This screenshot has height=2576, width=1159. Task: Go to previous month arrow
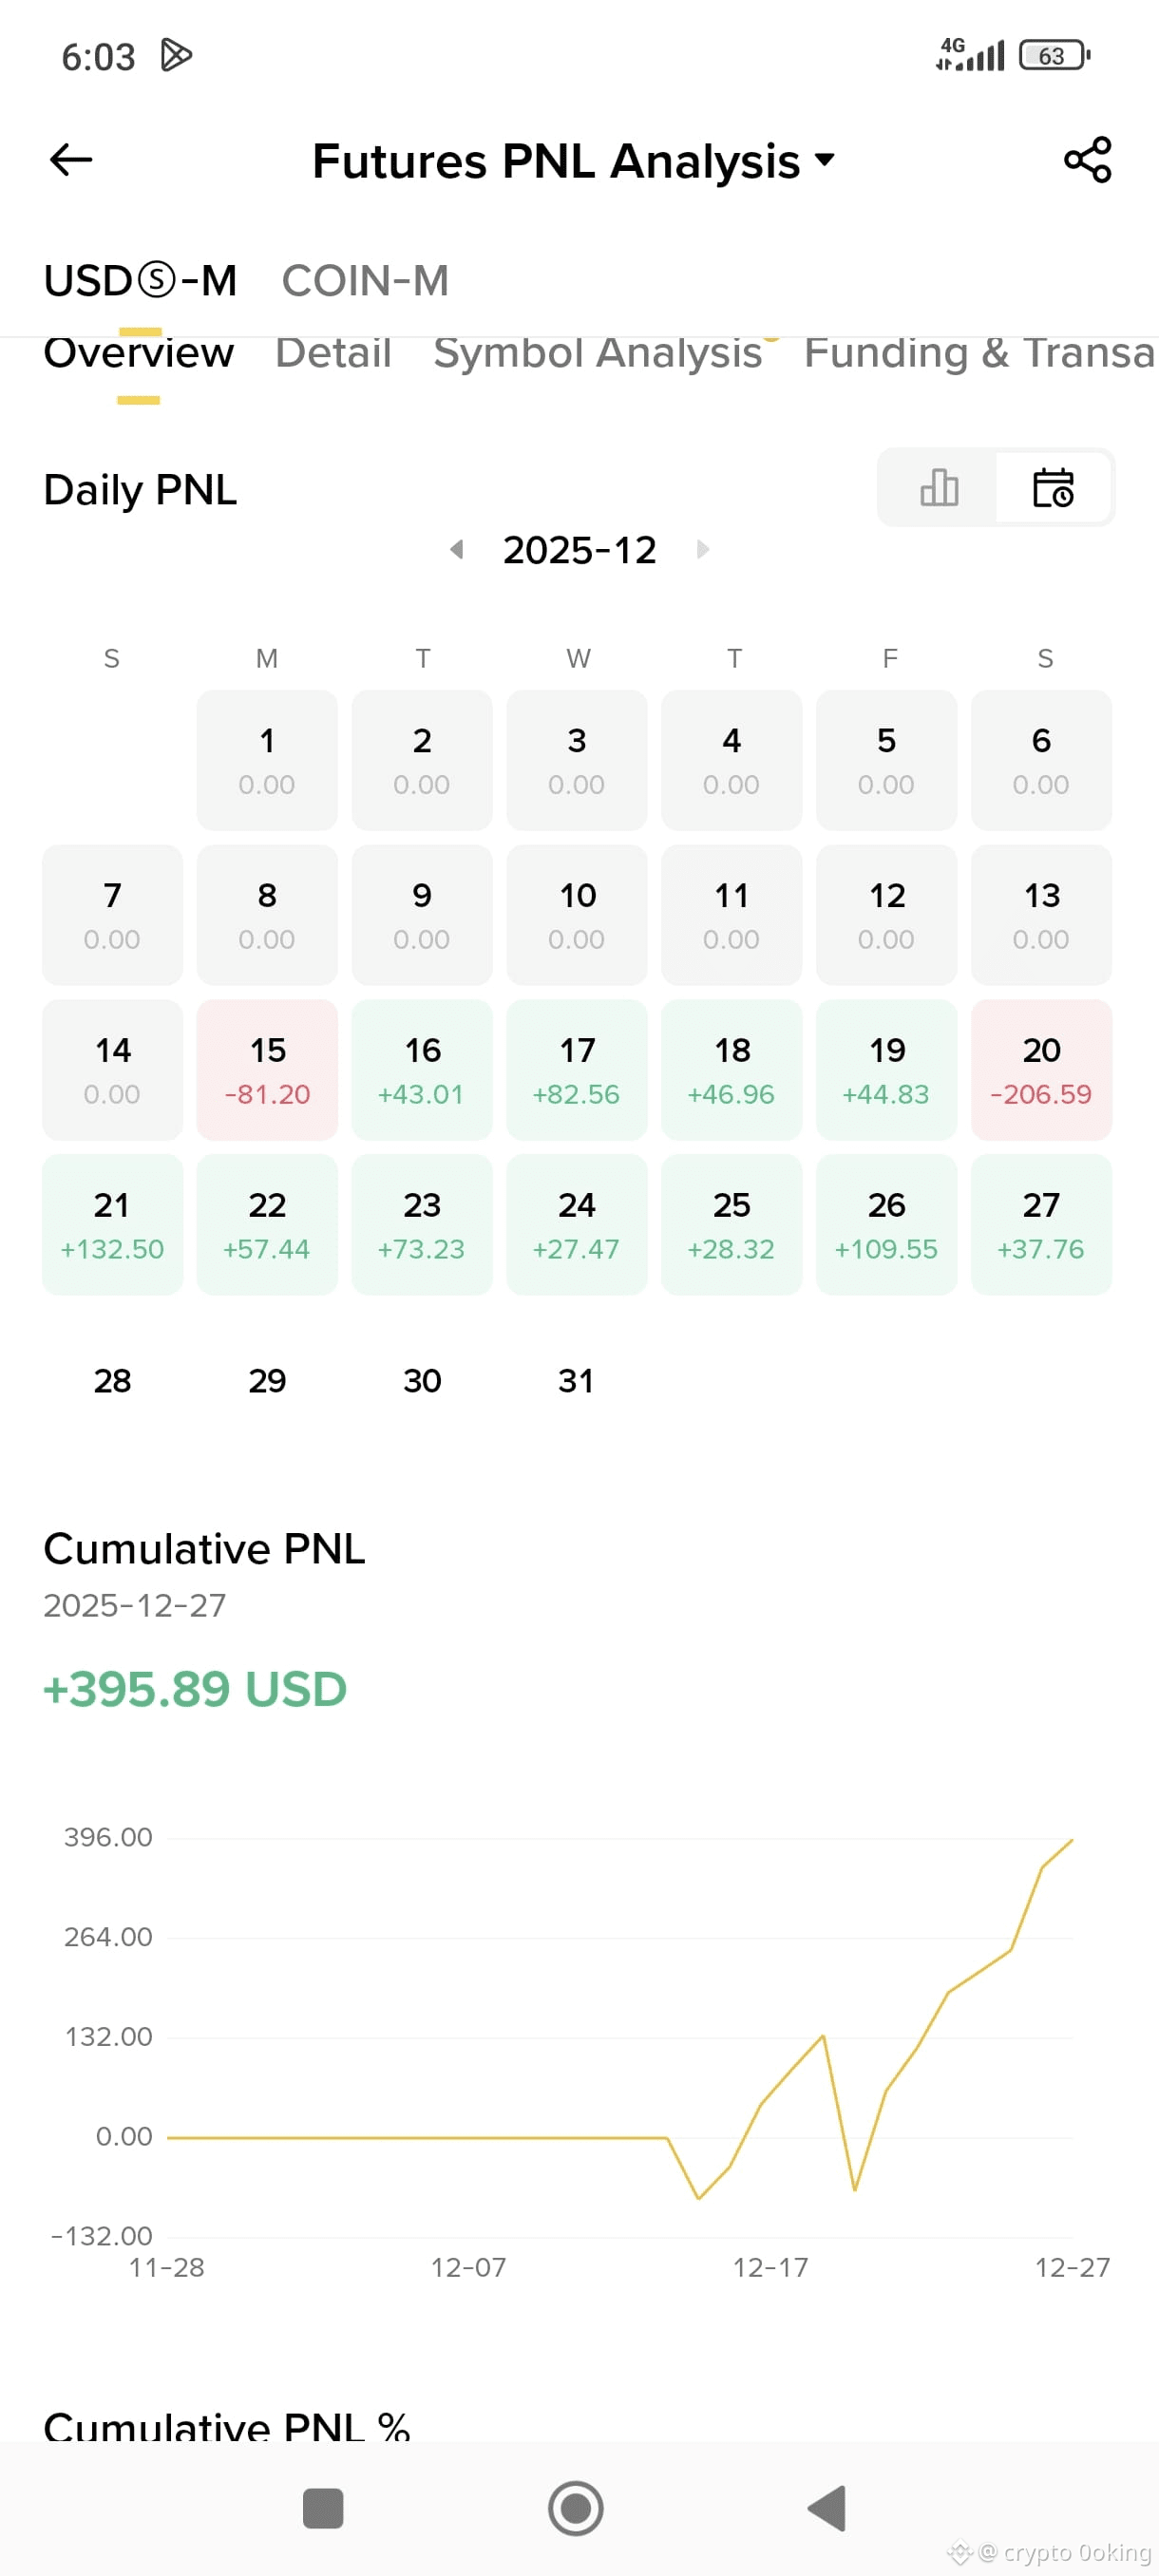tap(456, 549)
